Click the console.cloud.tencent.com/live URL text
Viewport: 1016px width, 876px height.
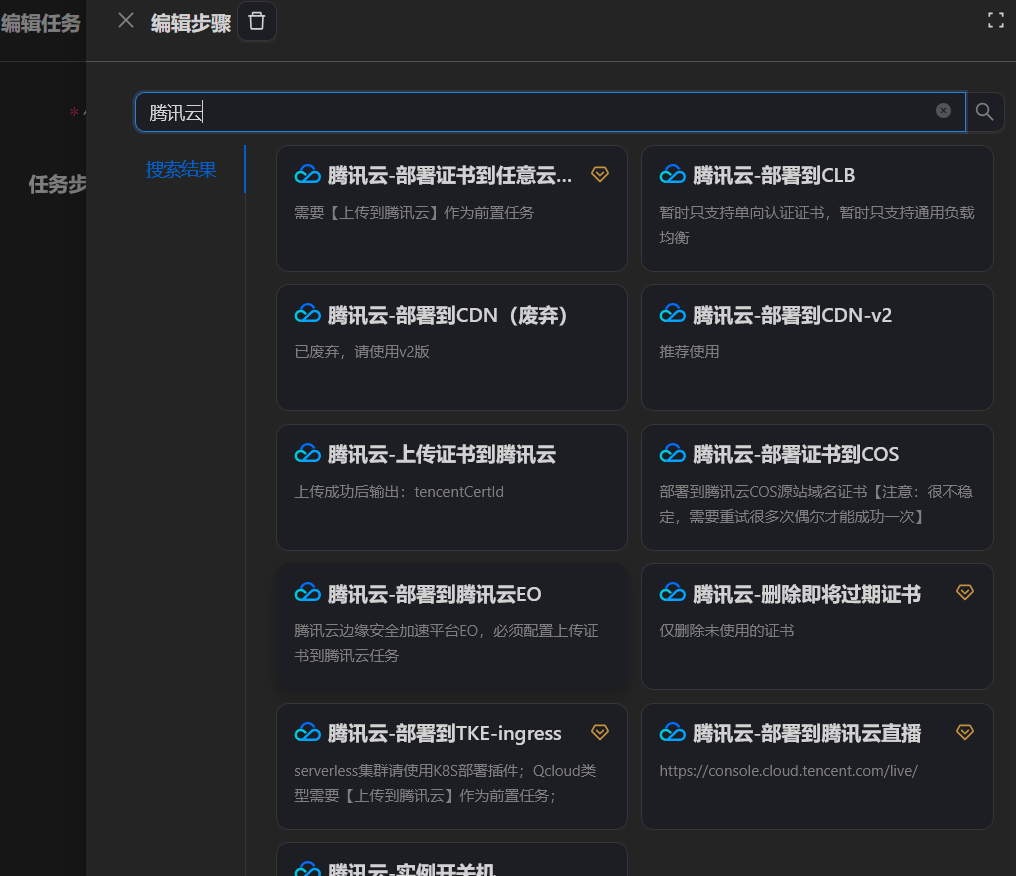click(x=788, y=771)
